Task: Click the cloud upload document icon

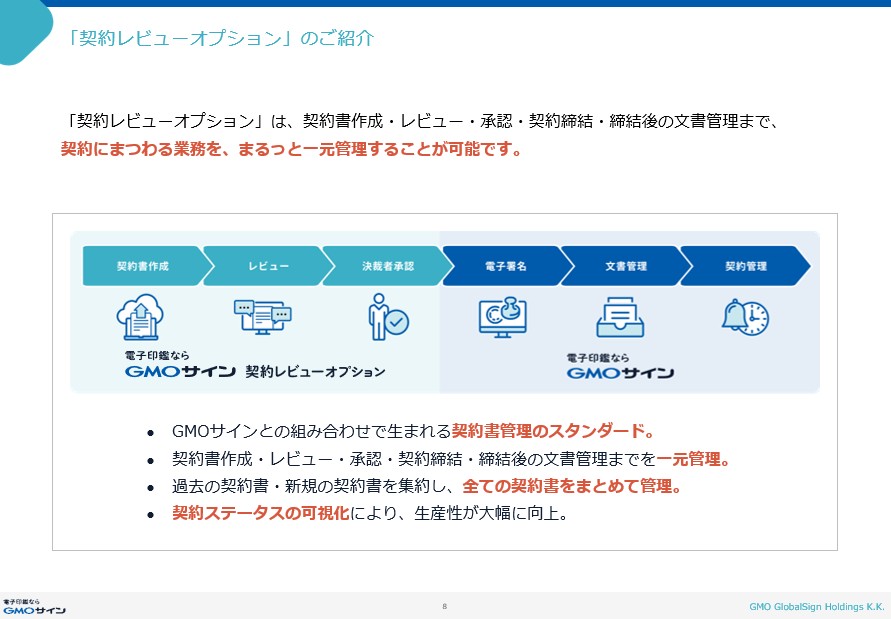Action: (141, 317)
